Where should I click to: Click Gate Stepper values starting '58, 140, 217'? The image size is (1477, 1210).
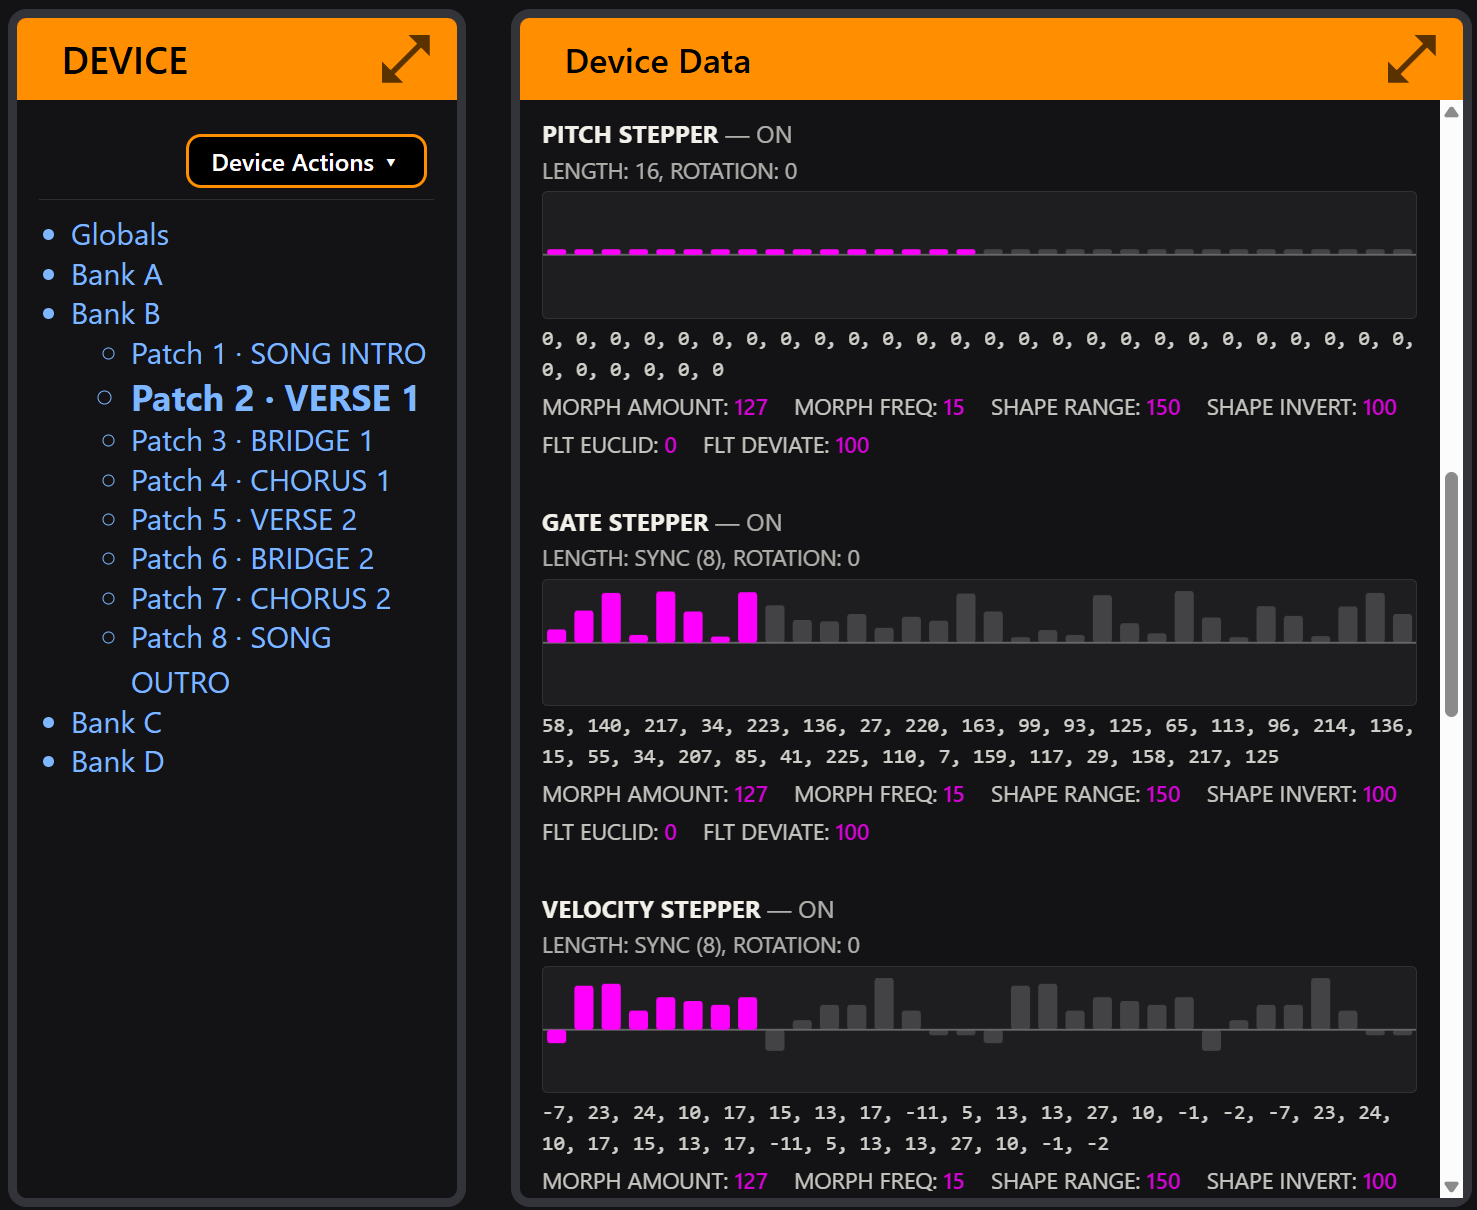(x=978, y=741)
